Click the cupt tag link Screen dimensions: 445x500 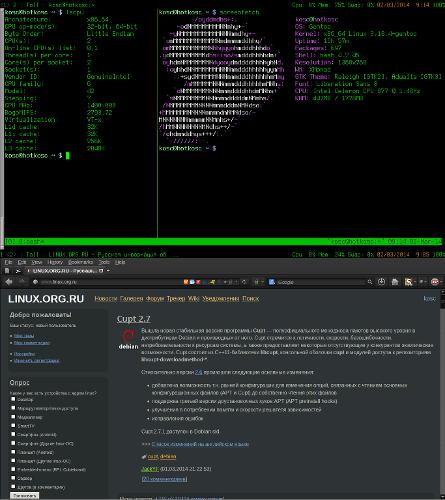pyautogui.click(x=153, y=456)
